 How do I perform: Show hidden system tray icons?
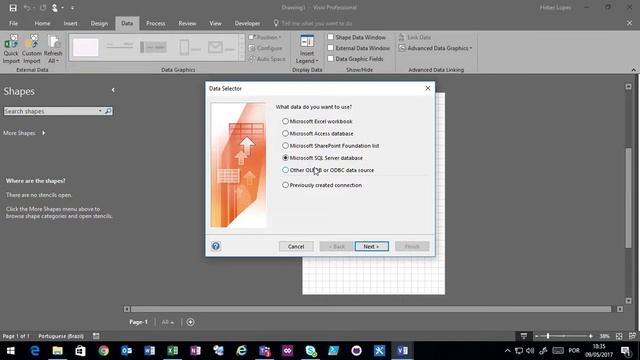click(507, 351)
